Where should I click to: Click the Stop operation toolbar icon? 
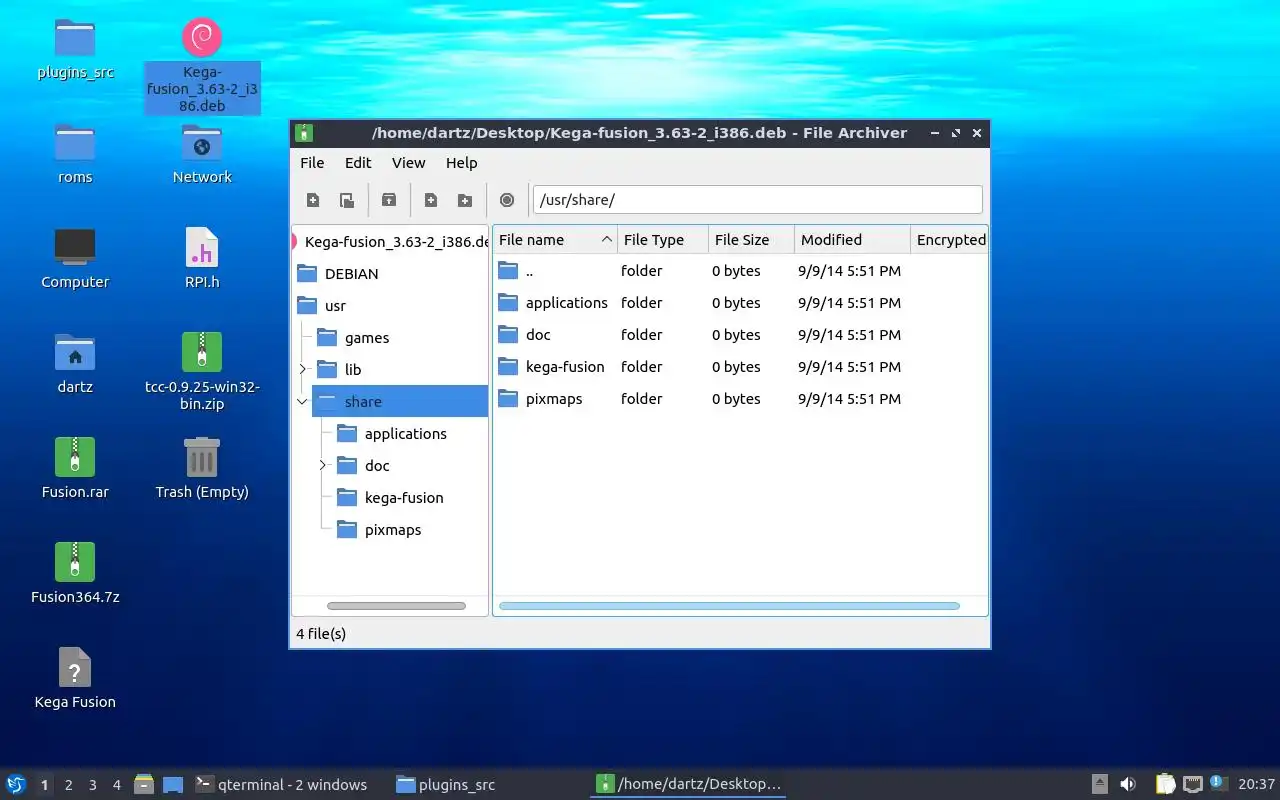pos(507,200)
